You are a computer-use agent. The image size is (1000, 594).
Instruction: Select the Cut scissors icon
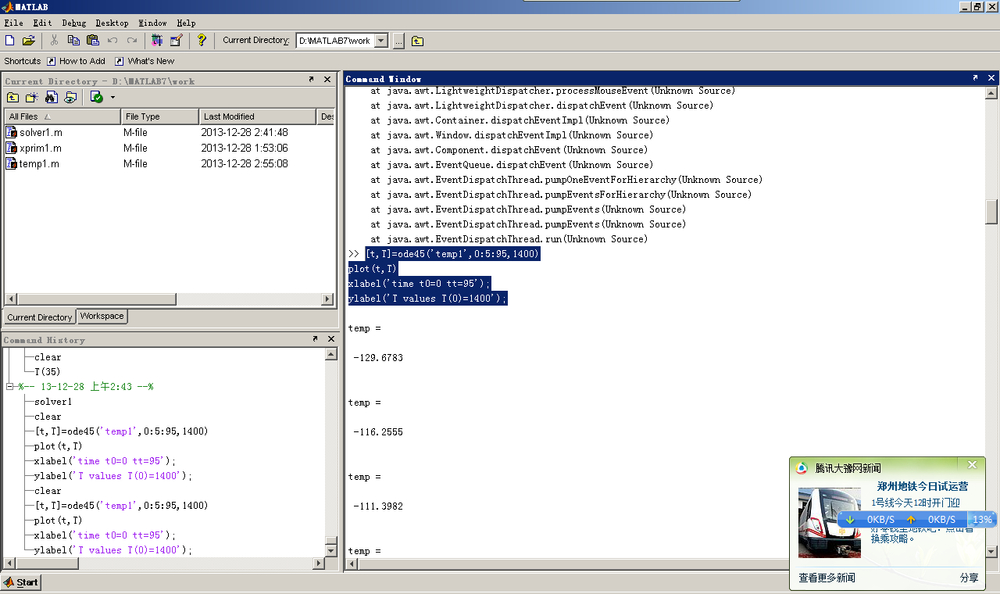(54, 41)
